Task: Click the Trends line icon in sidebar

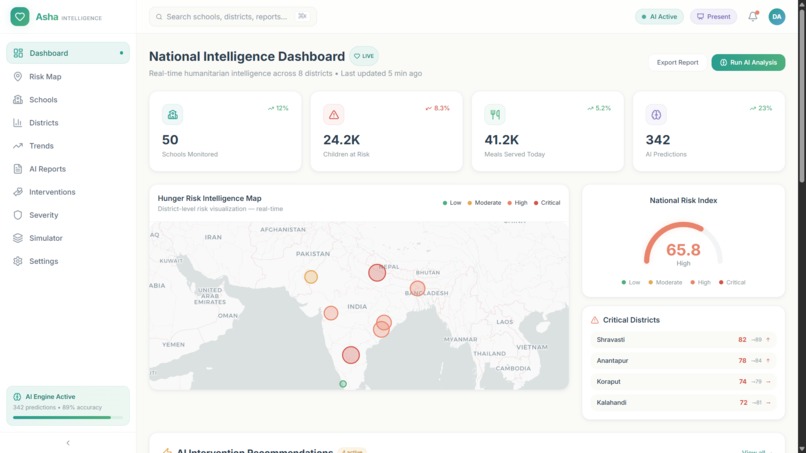Action: coord(18,146)
